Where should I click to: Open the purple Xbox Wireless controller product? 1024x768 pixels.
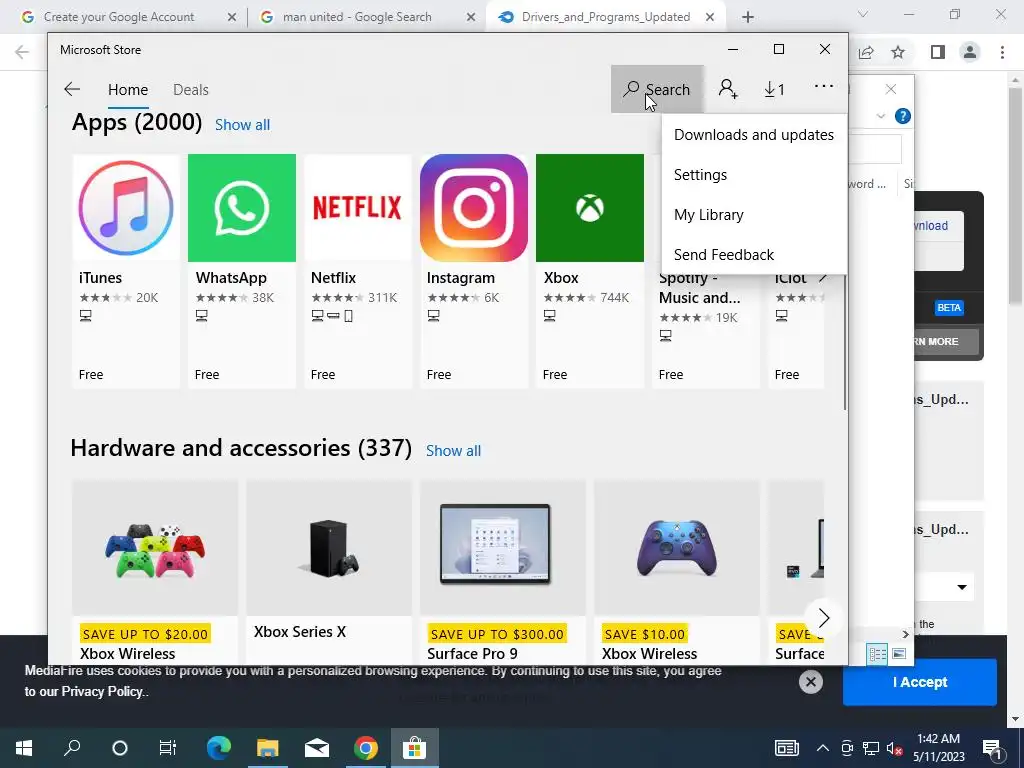[677, 571]
